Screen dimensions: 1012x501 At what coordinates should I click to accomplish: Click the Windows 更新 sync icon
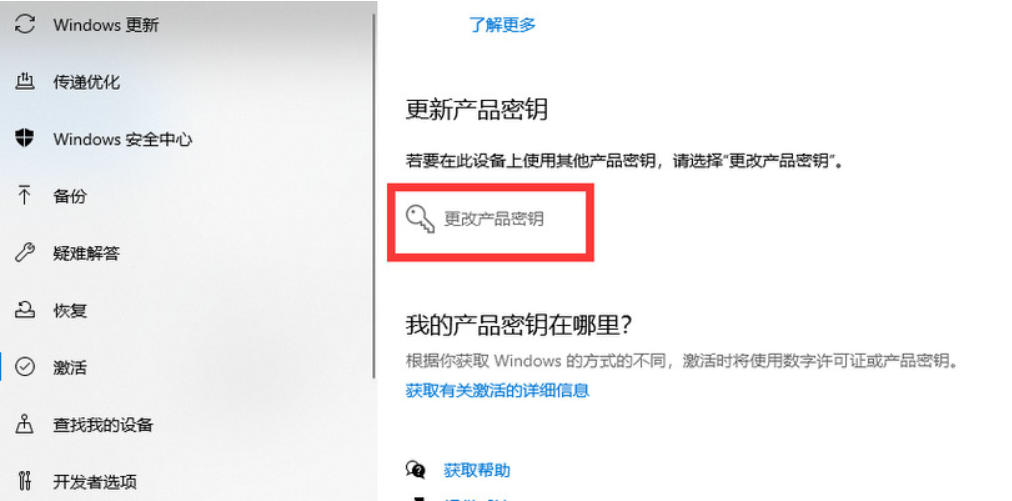click(x=25, y=25)
